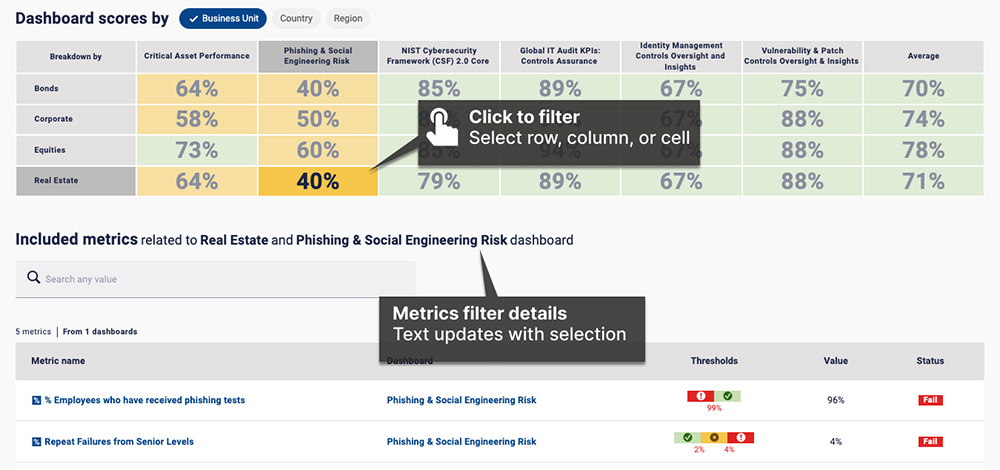Switch dashboard scores breakdown to Region
Viewport: 1000px width, 470px height.
(x=348, y=18)
